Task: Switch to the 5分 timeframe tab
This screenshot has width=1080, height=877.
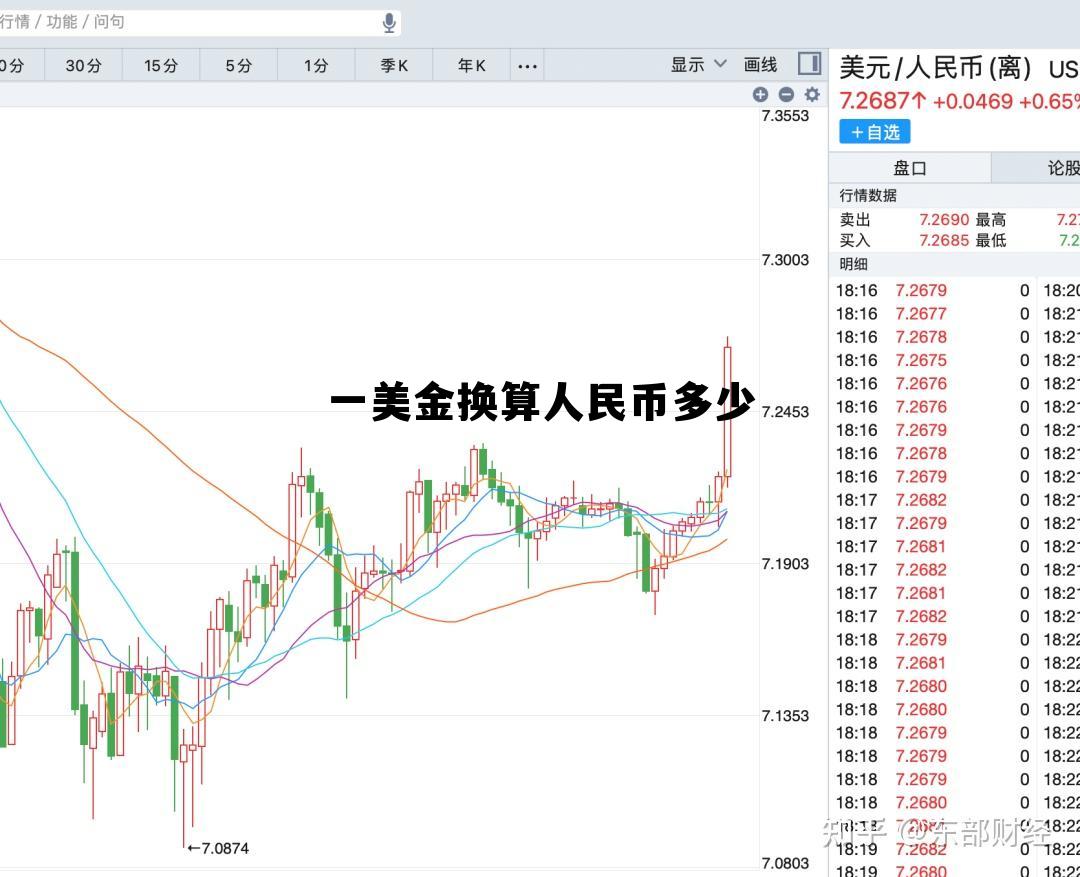Action: tap(237, 64)
